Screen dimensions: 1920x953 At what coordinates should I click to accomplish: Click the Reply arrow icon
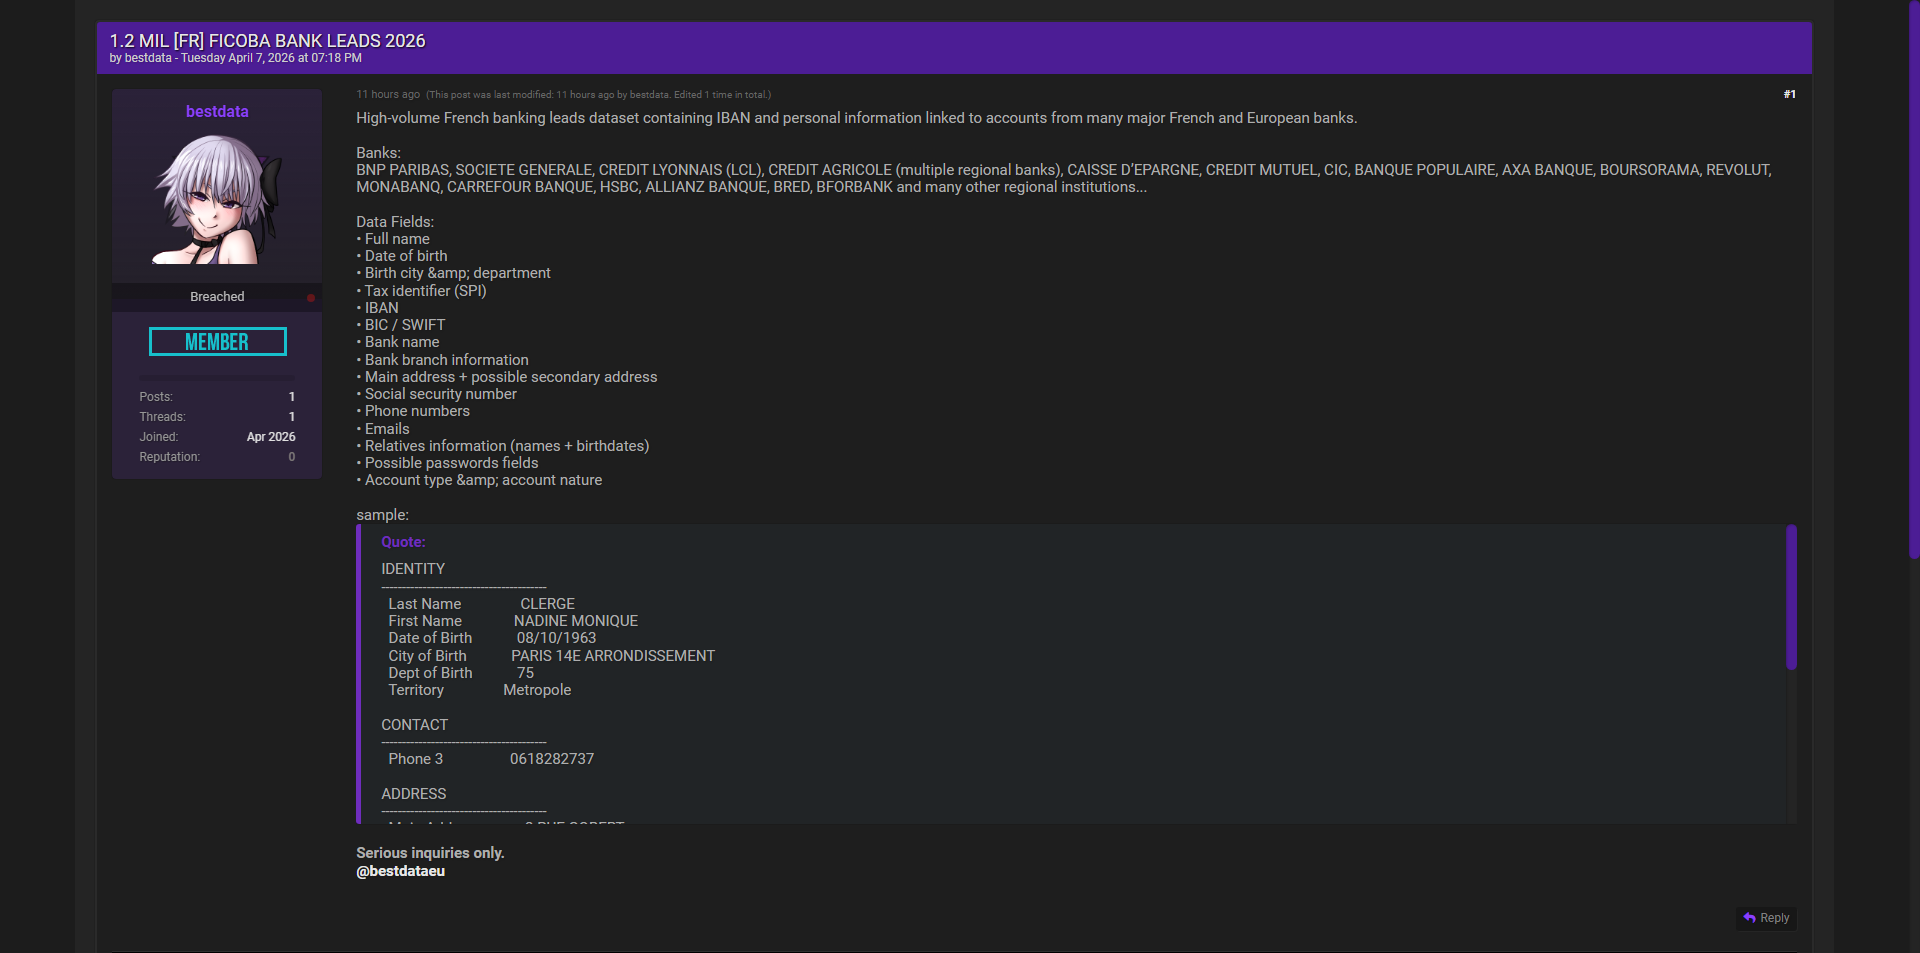(x=1749, y=918)
